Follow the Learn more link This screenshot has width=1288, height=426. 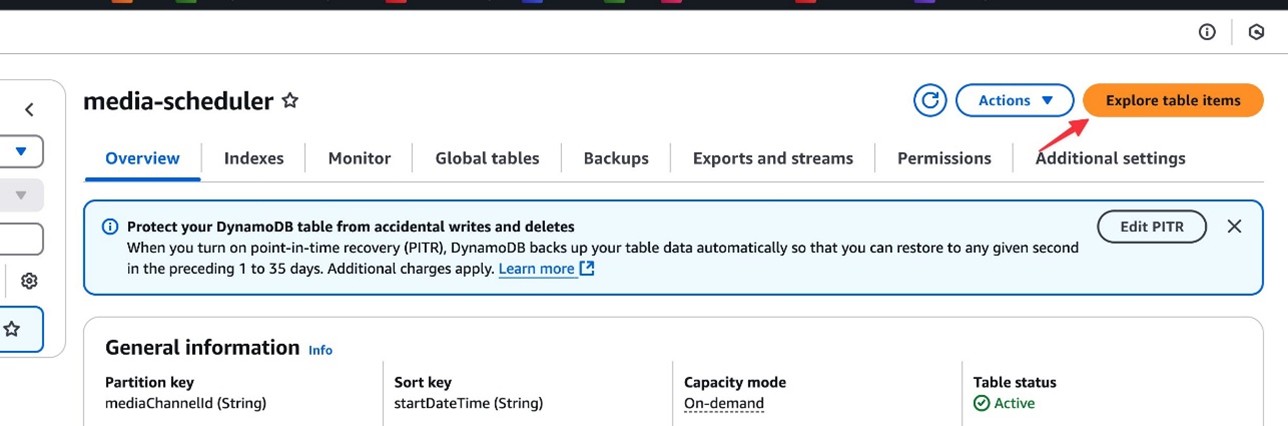pos(537,269)
